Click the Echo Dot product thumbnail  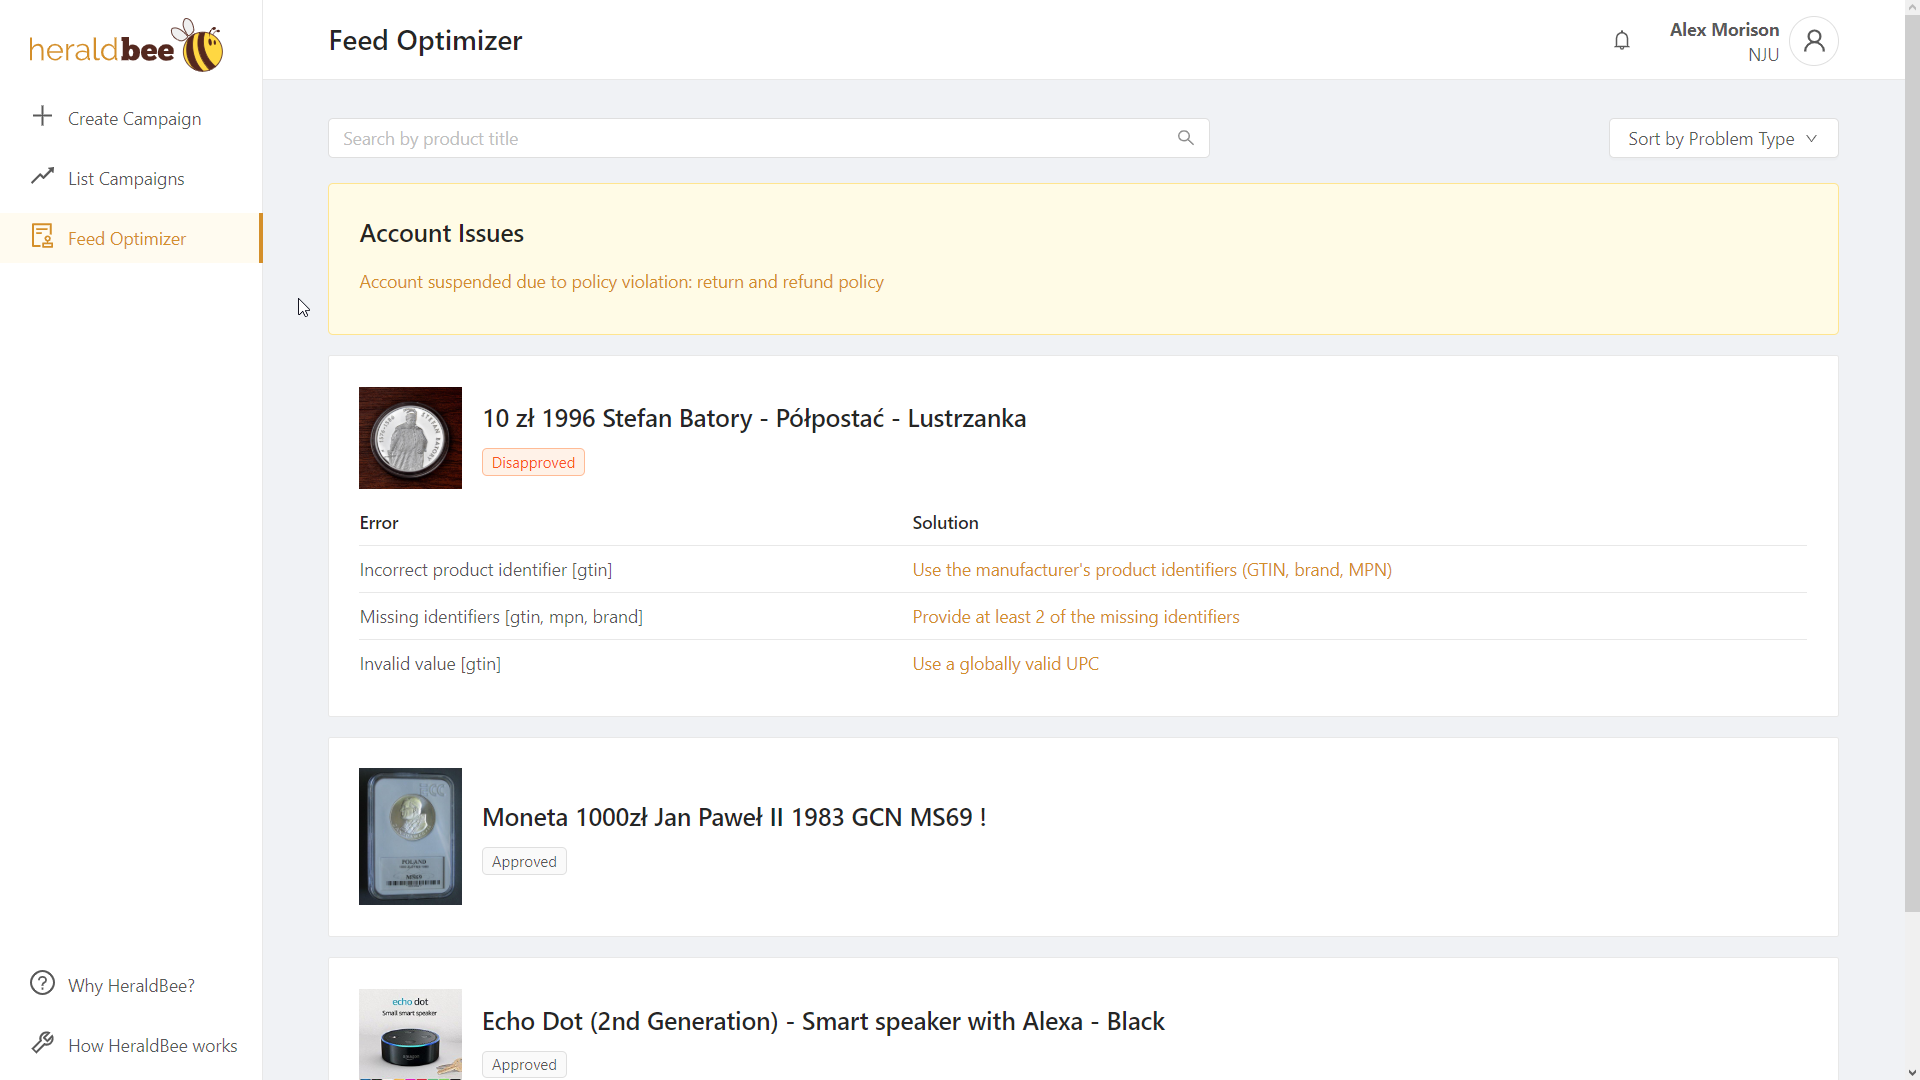click(410, 1034)
